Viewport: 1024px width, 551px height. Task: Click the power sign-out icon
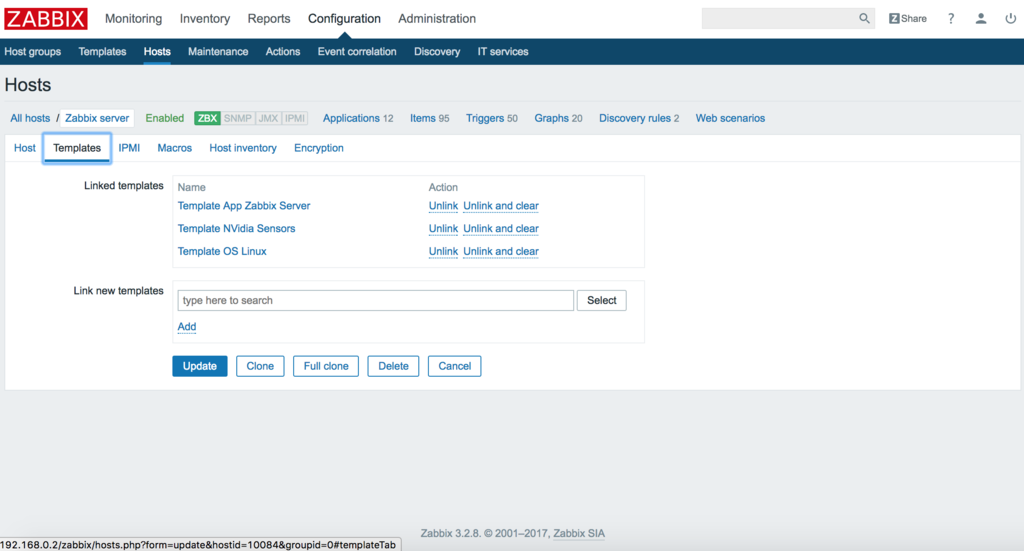pyautogui.click(x=1010, y=18)
